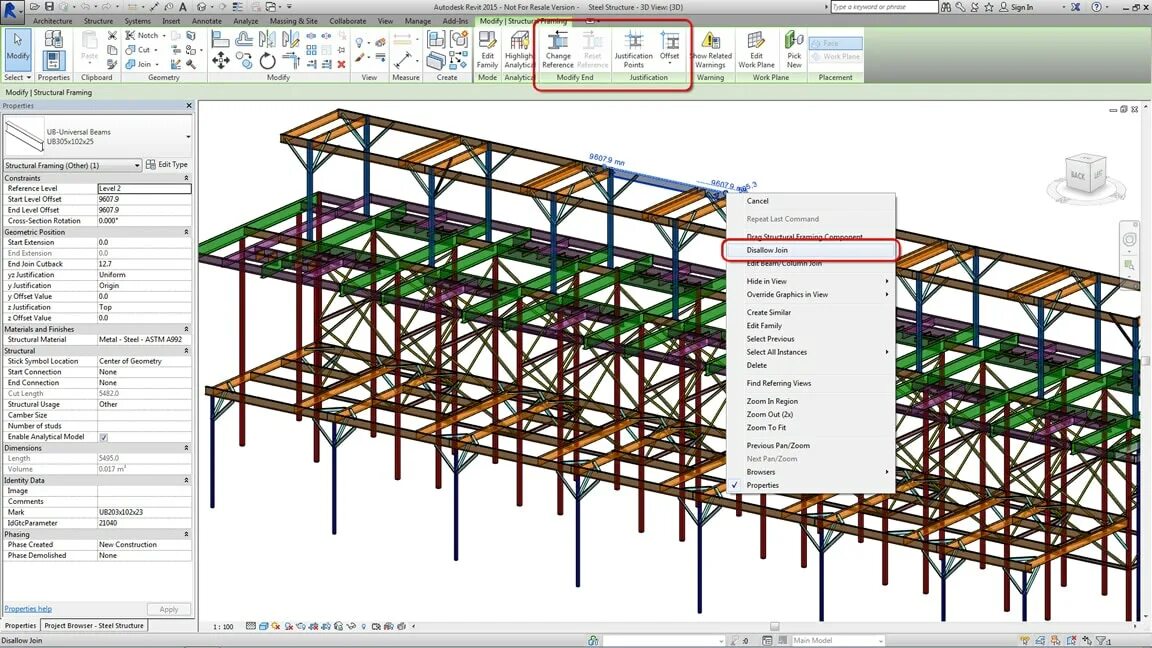The width and height of the screenshot is (1152, 648).
Task: Open the type selector dropdown for UB305x102x25
Action: (188, 137)
